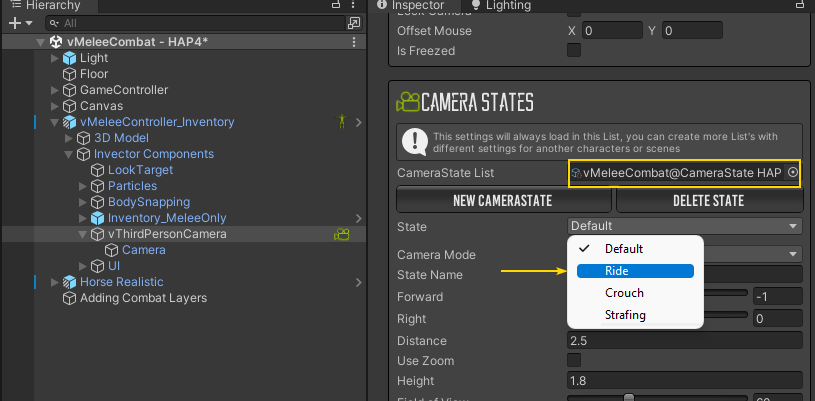Edit the Forward value field
The image size is (815, 401).
tap(778, 296)
